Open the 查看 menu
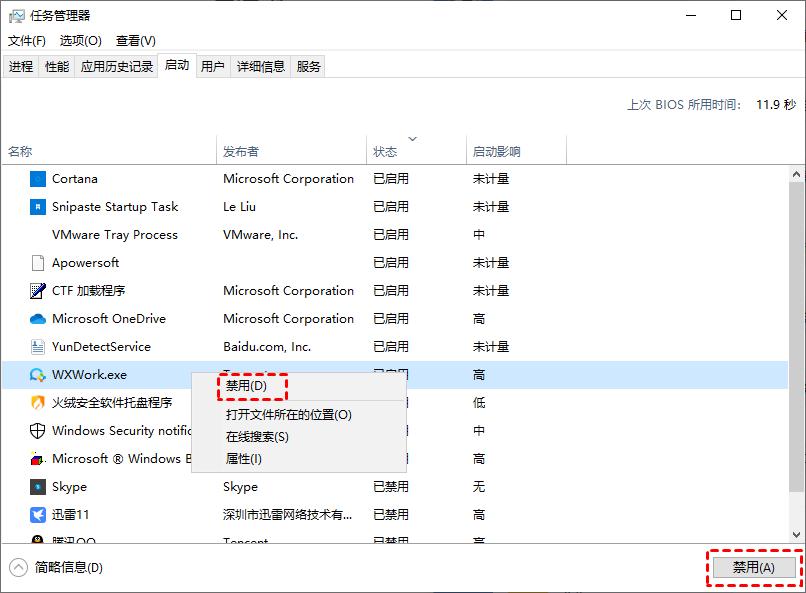 pyautogui.click(x=135, y=40)
